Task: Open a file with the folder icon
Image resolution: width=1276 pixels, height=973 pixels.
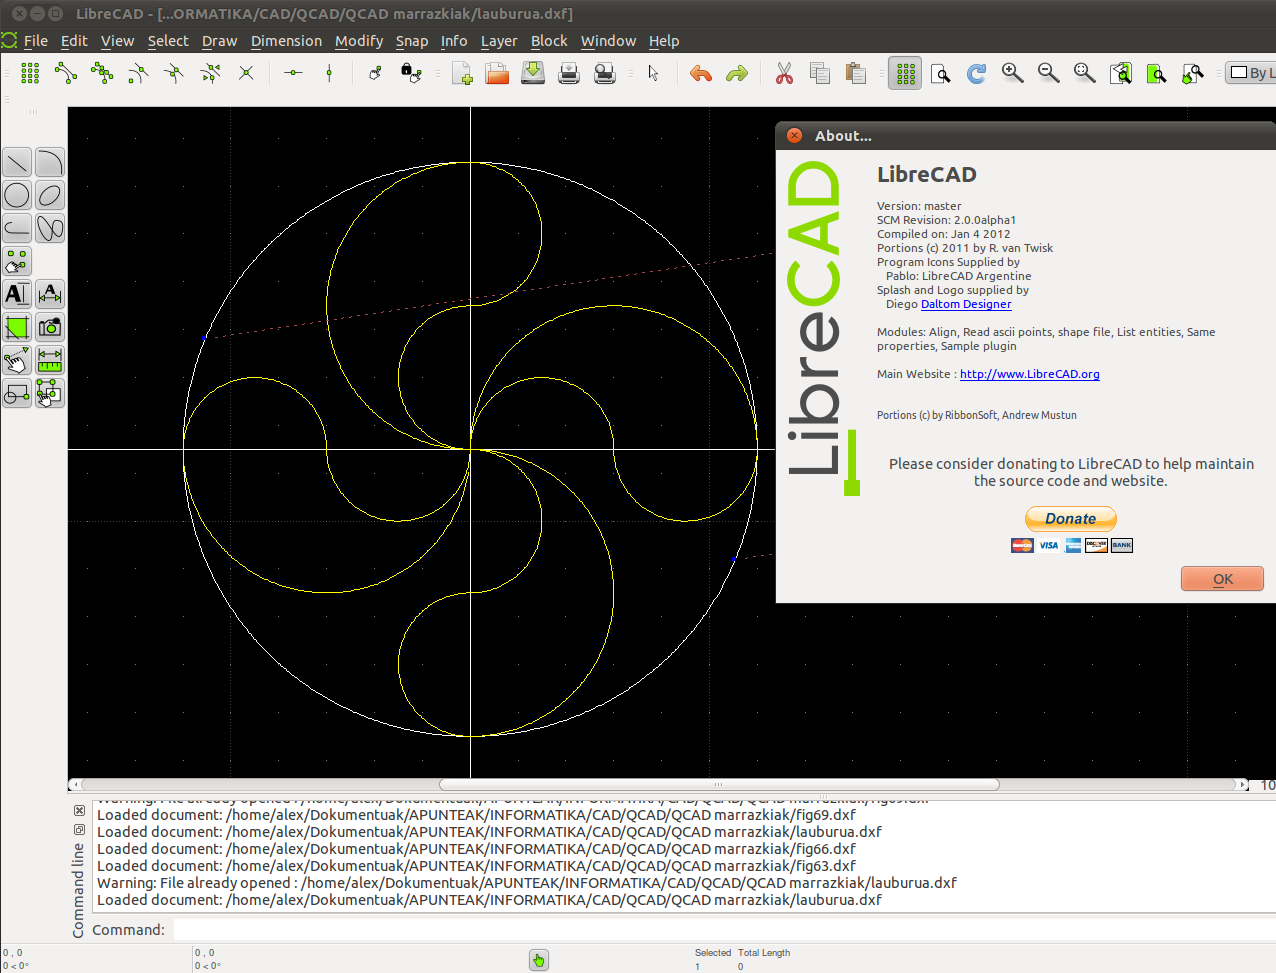Action: (x=497, y=73)
